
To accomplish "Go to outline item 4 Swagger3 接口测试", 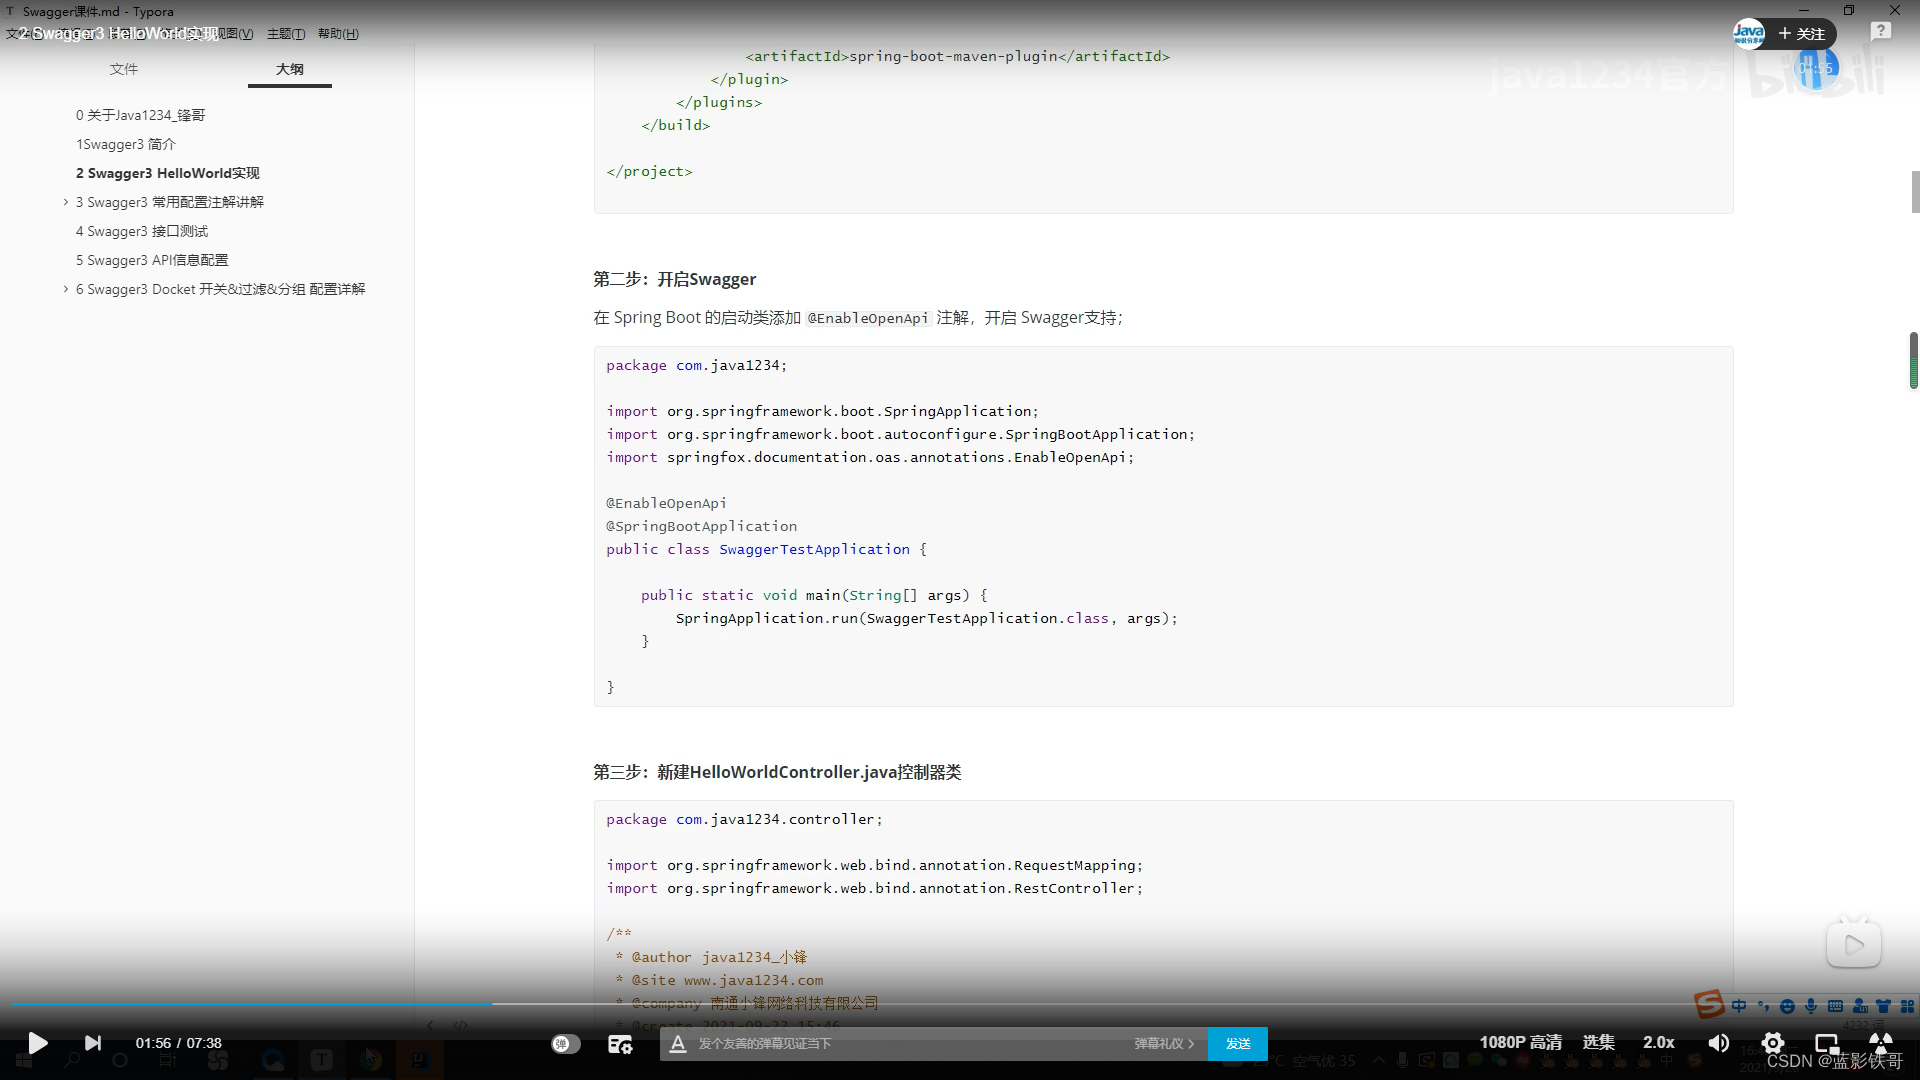I will (x=141, y=231).
